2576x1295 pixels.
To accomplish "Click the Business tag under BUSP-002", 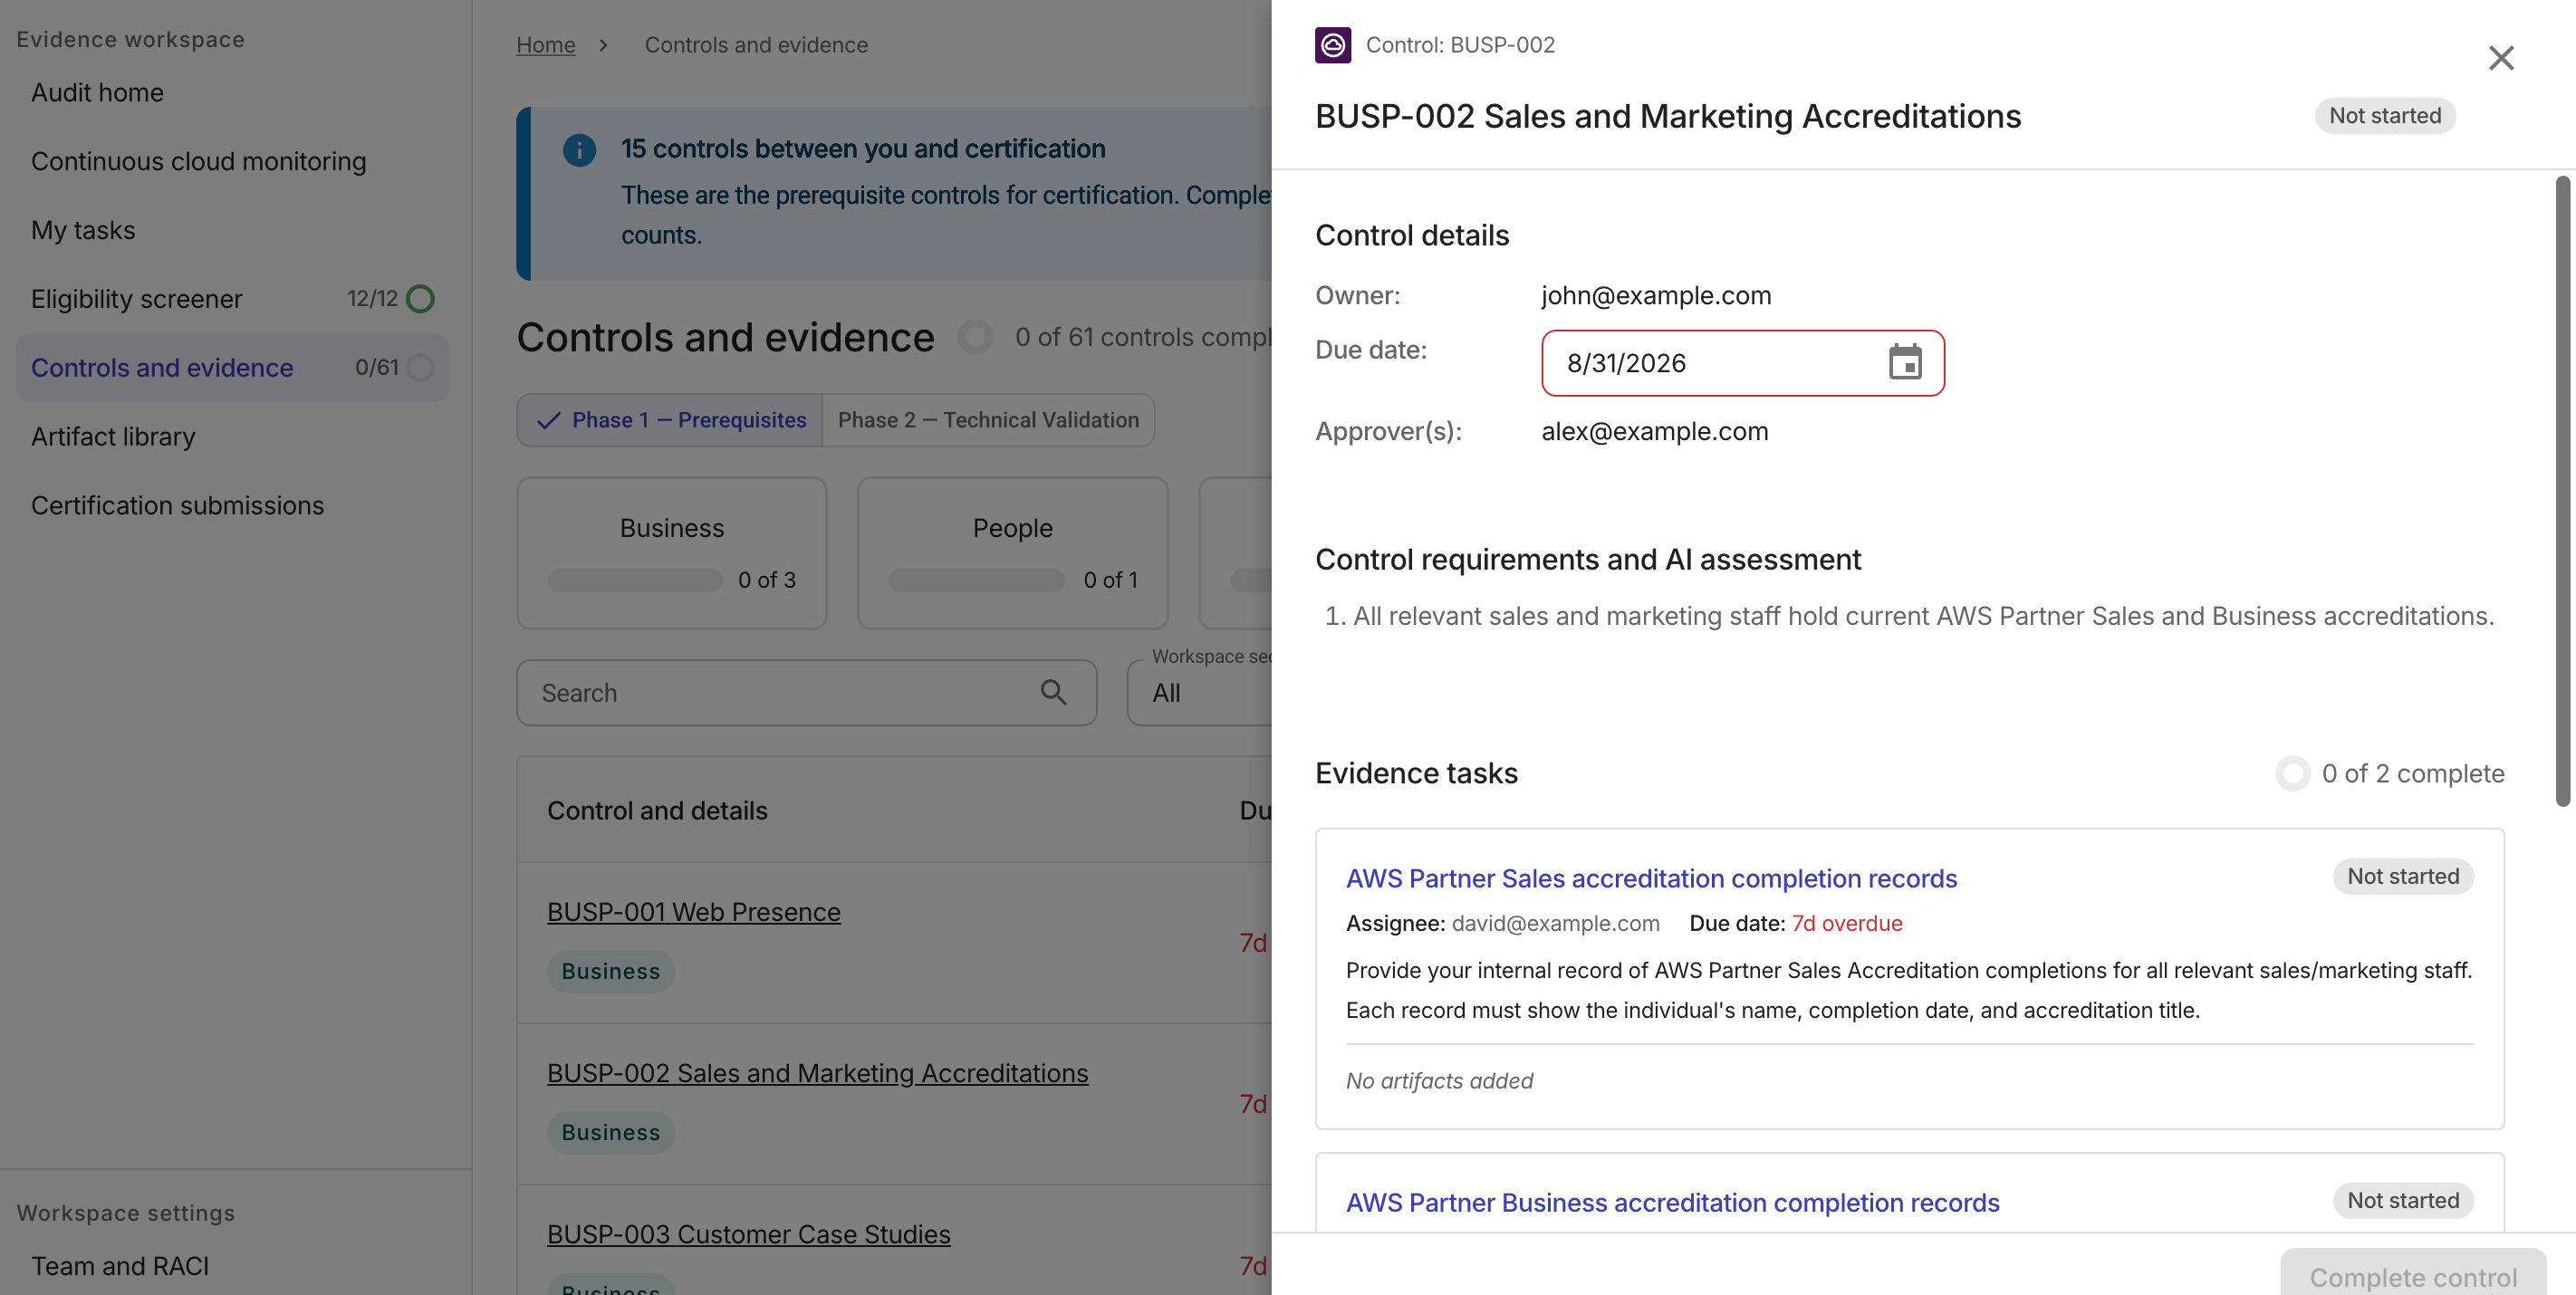I will tap(610, 1132).
